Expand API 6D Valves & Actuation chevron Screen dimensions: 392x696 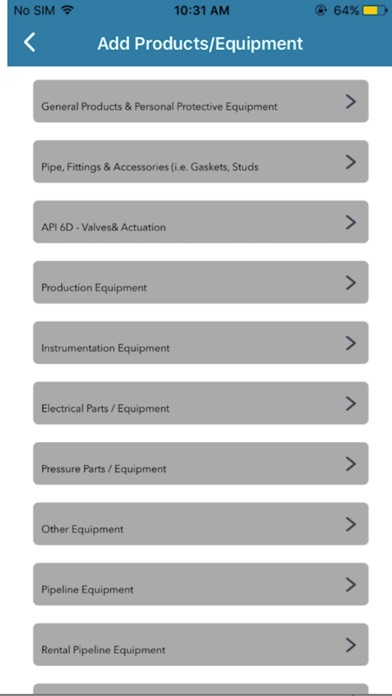(x=351, y=222)
